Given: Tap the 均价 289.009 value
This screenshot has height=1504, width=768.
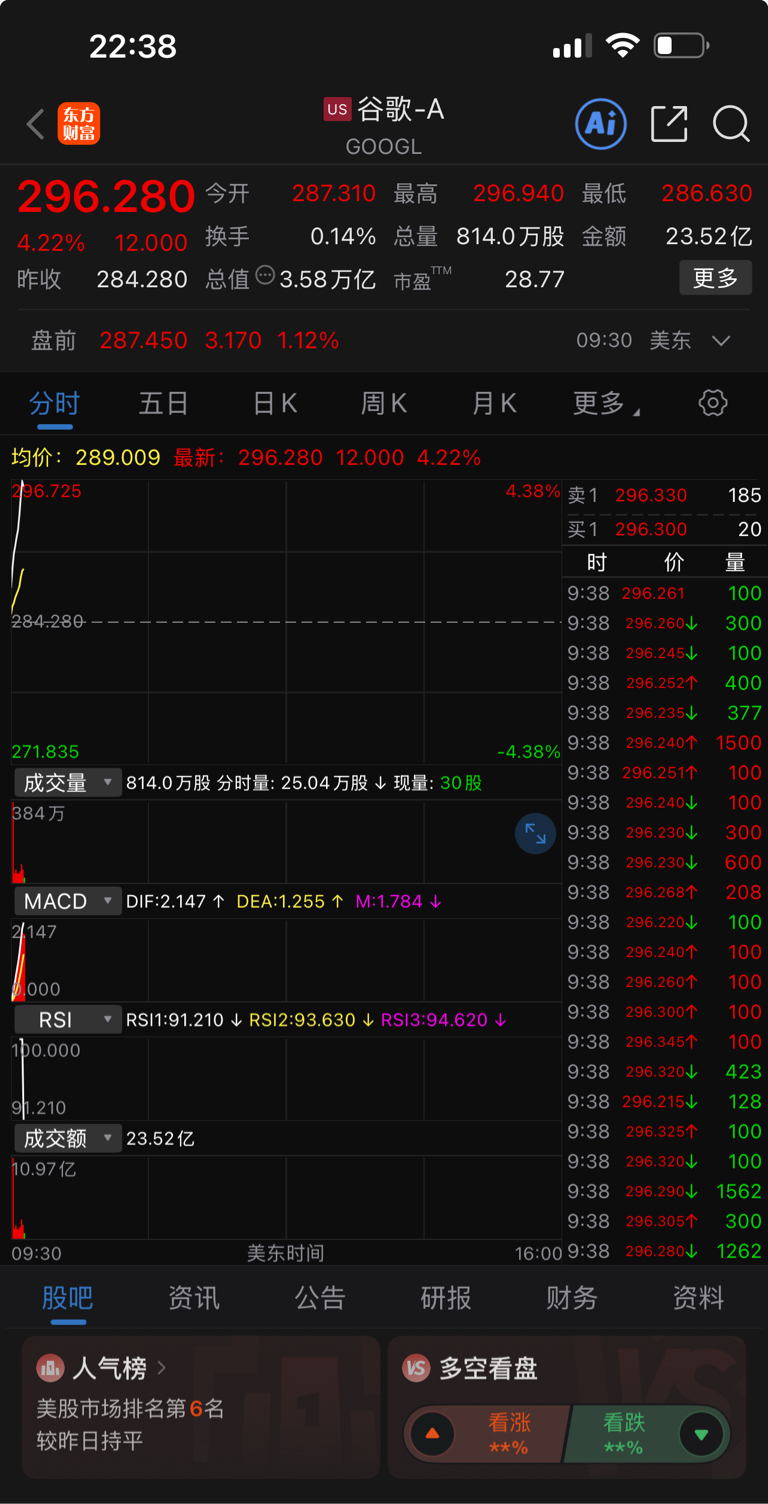Looking at the screenshot, I should coord(118,458).
